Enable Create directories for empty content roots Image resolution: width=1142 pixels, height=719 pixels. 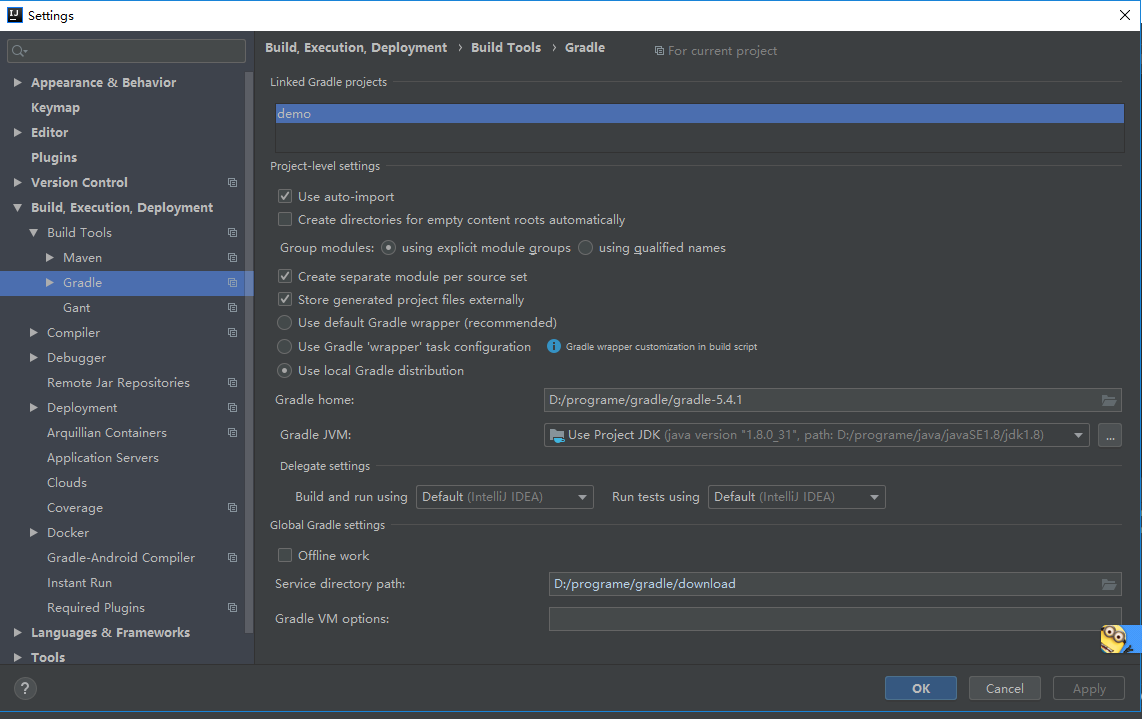click(285, 219)
